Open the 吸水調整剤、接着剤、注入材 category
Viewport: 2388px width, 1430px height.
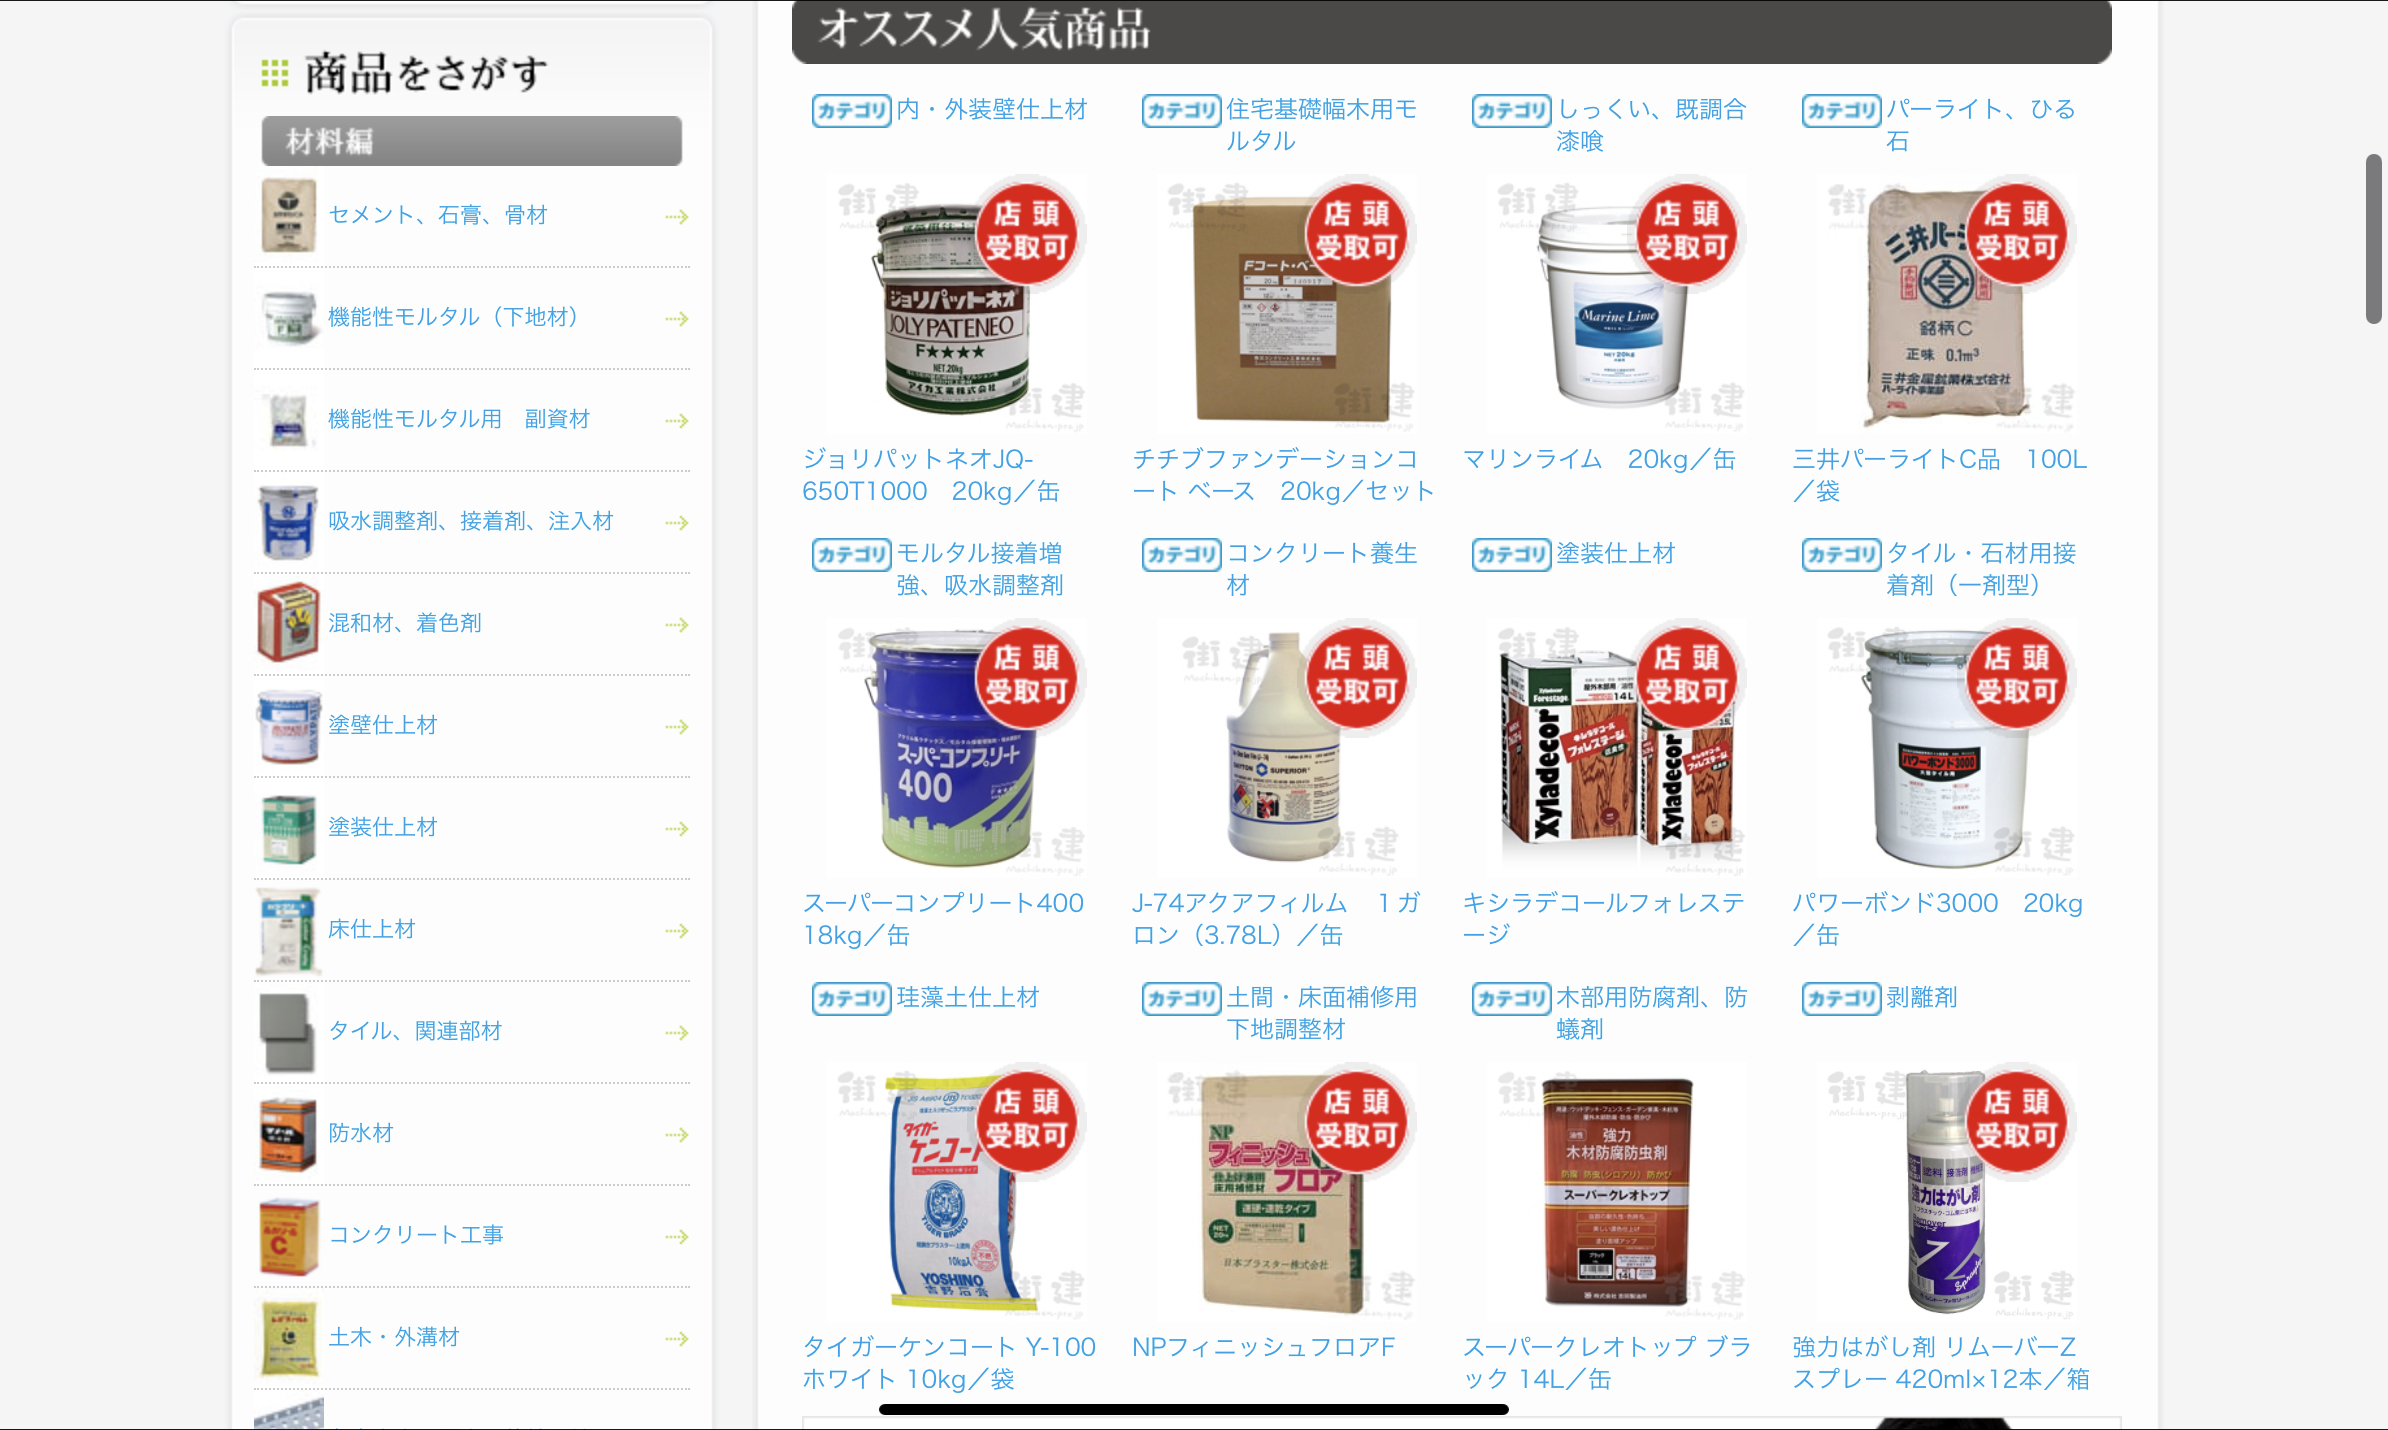tap(471, 521)
